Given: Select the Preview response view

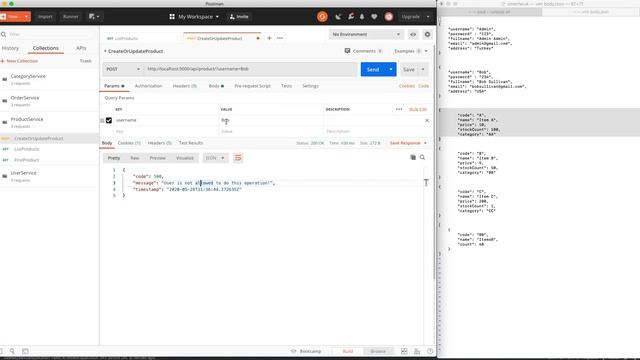Looking at the screenshot, I should pos(158,158).
